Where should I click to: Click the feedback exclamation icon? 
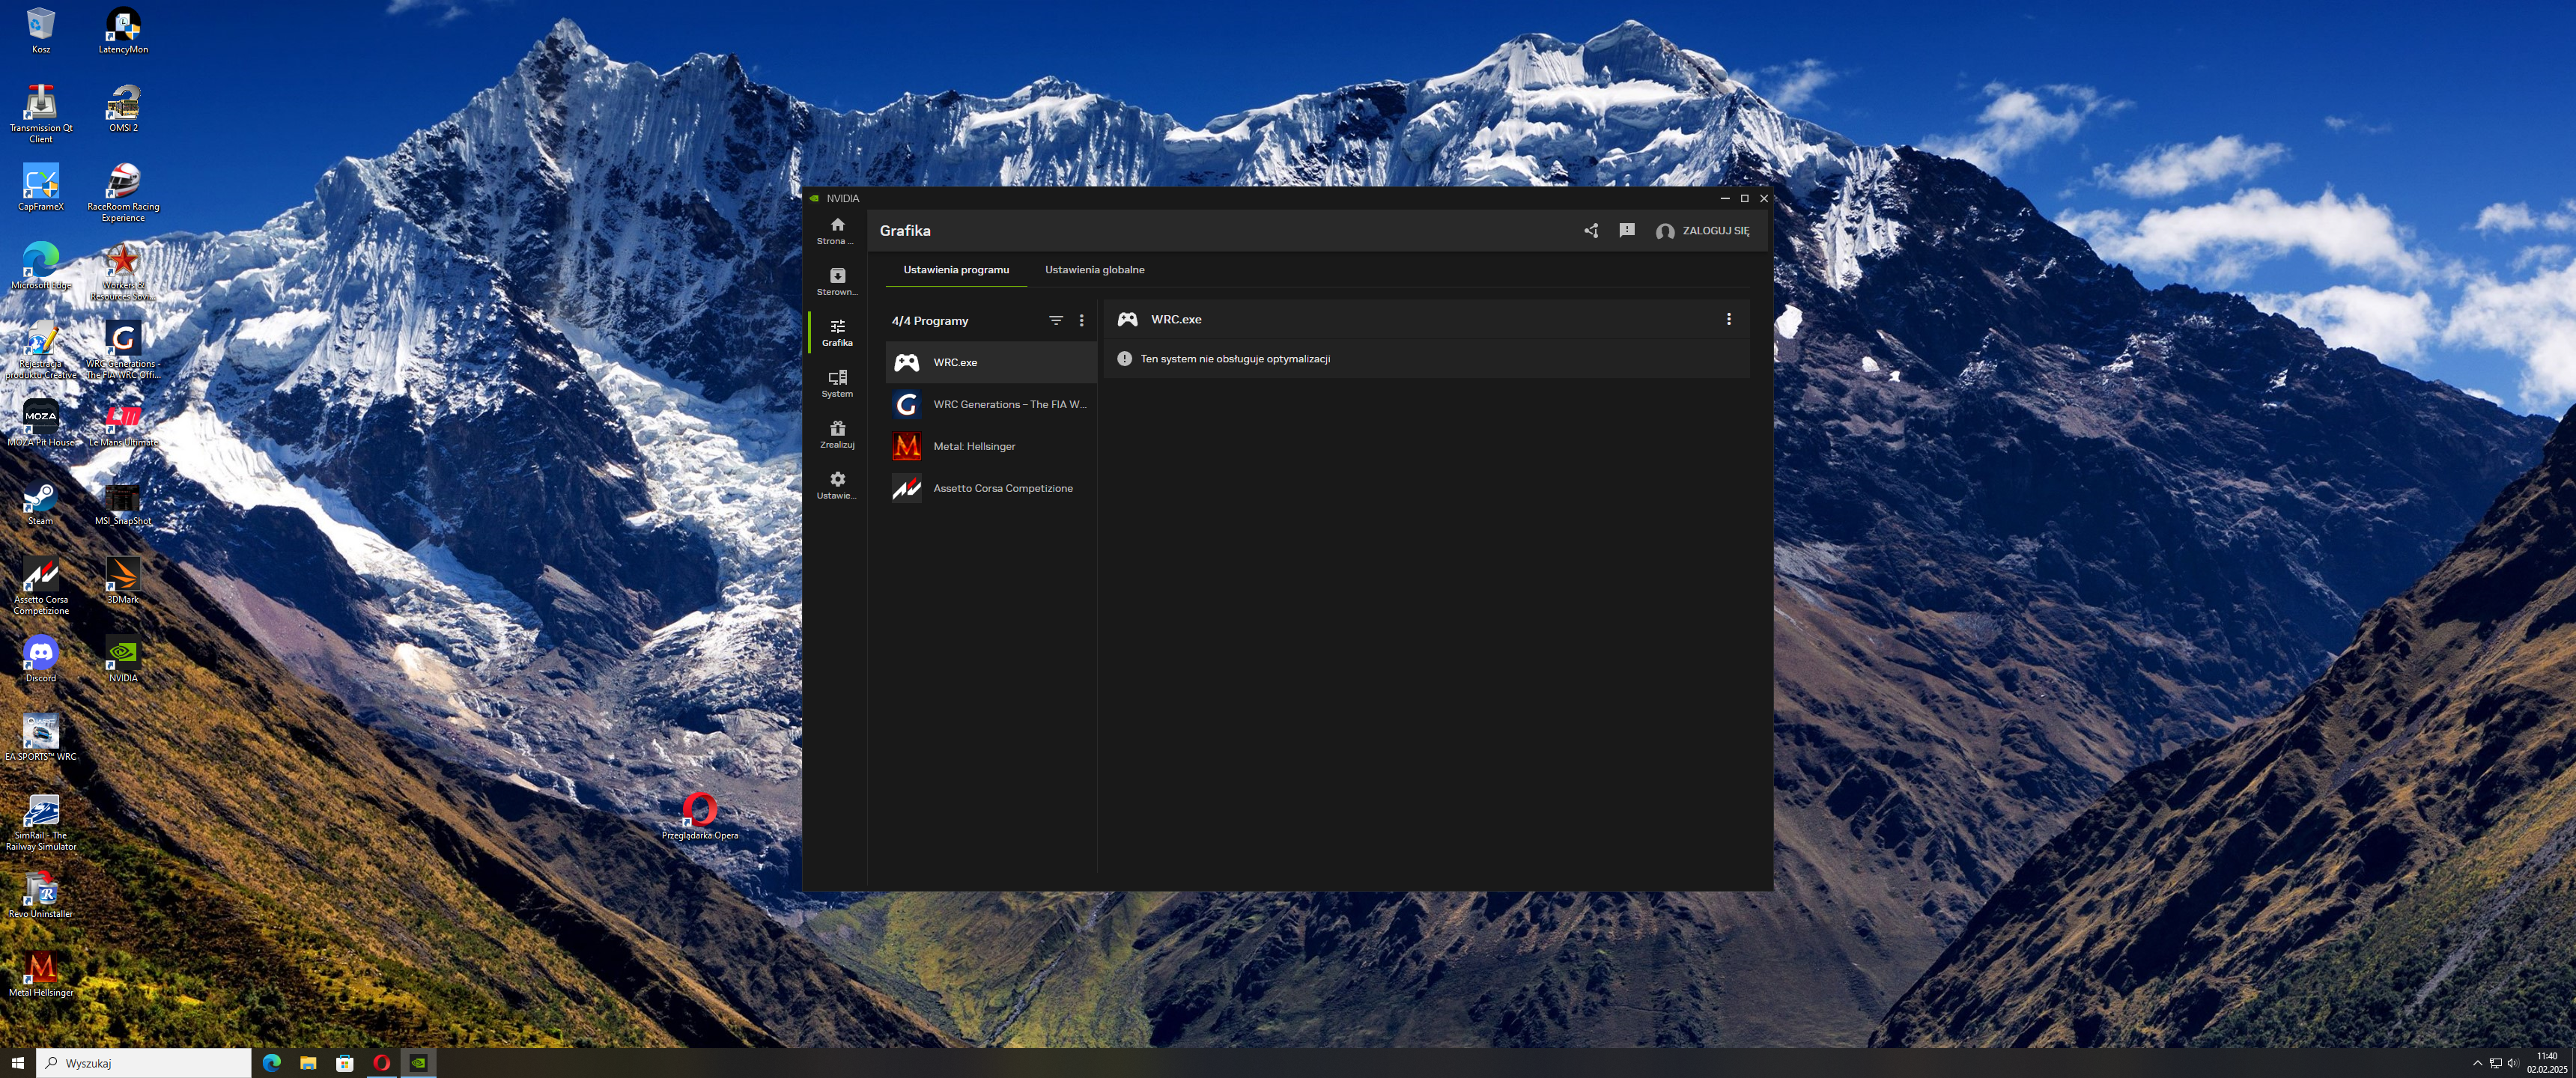[1627, 231]
